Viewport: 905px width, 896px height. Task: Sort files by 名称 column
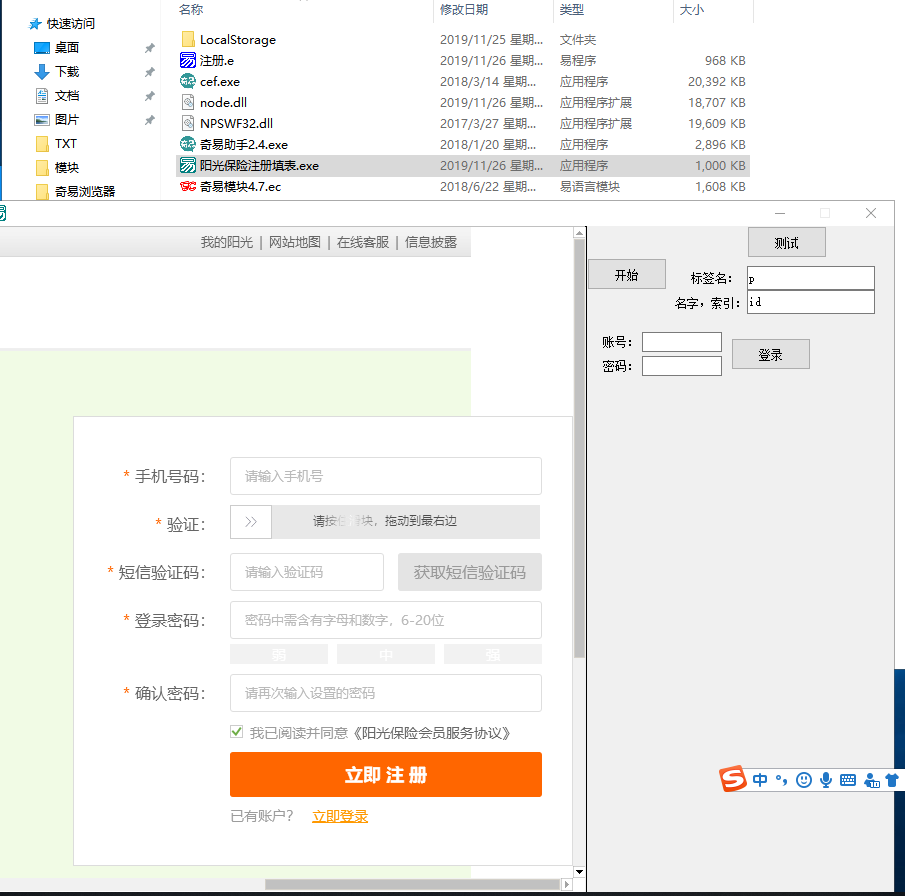[x=191, y=10]
